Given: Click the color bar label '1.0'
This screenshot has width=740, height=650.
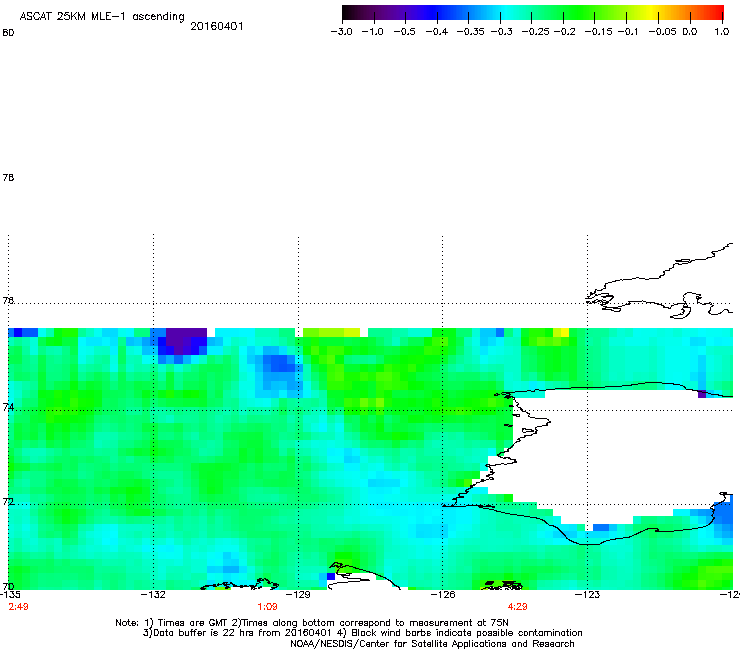Looking at the screenshot, I should pos(722,32).
